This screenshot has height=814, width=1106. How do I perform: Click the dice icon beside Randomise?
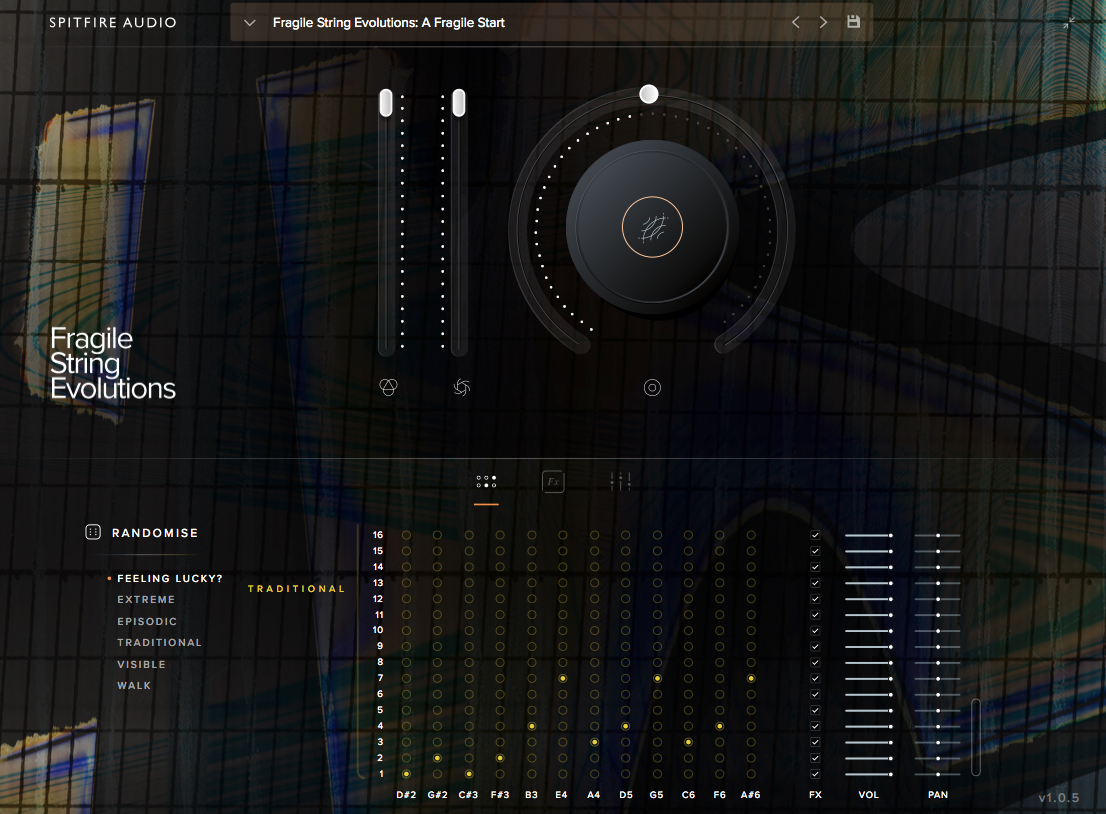pos(93,533)
